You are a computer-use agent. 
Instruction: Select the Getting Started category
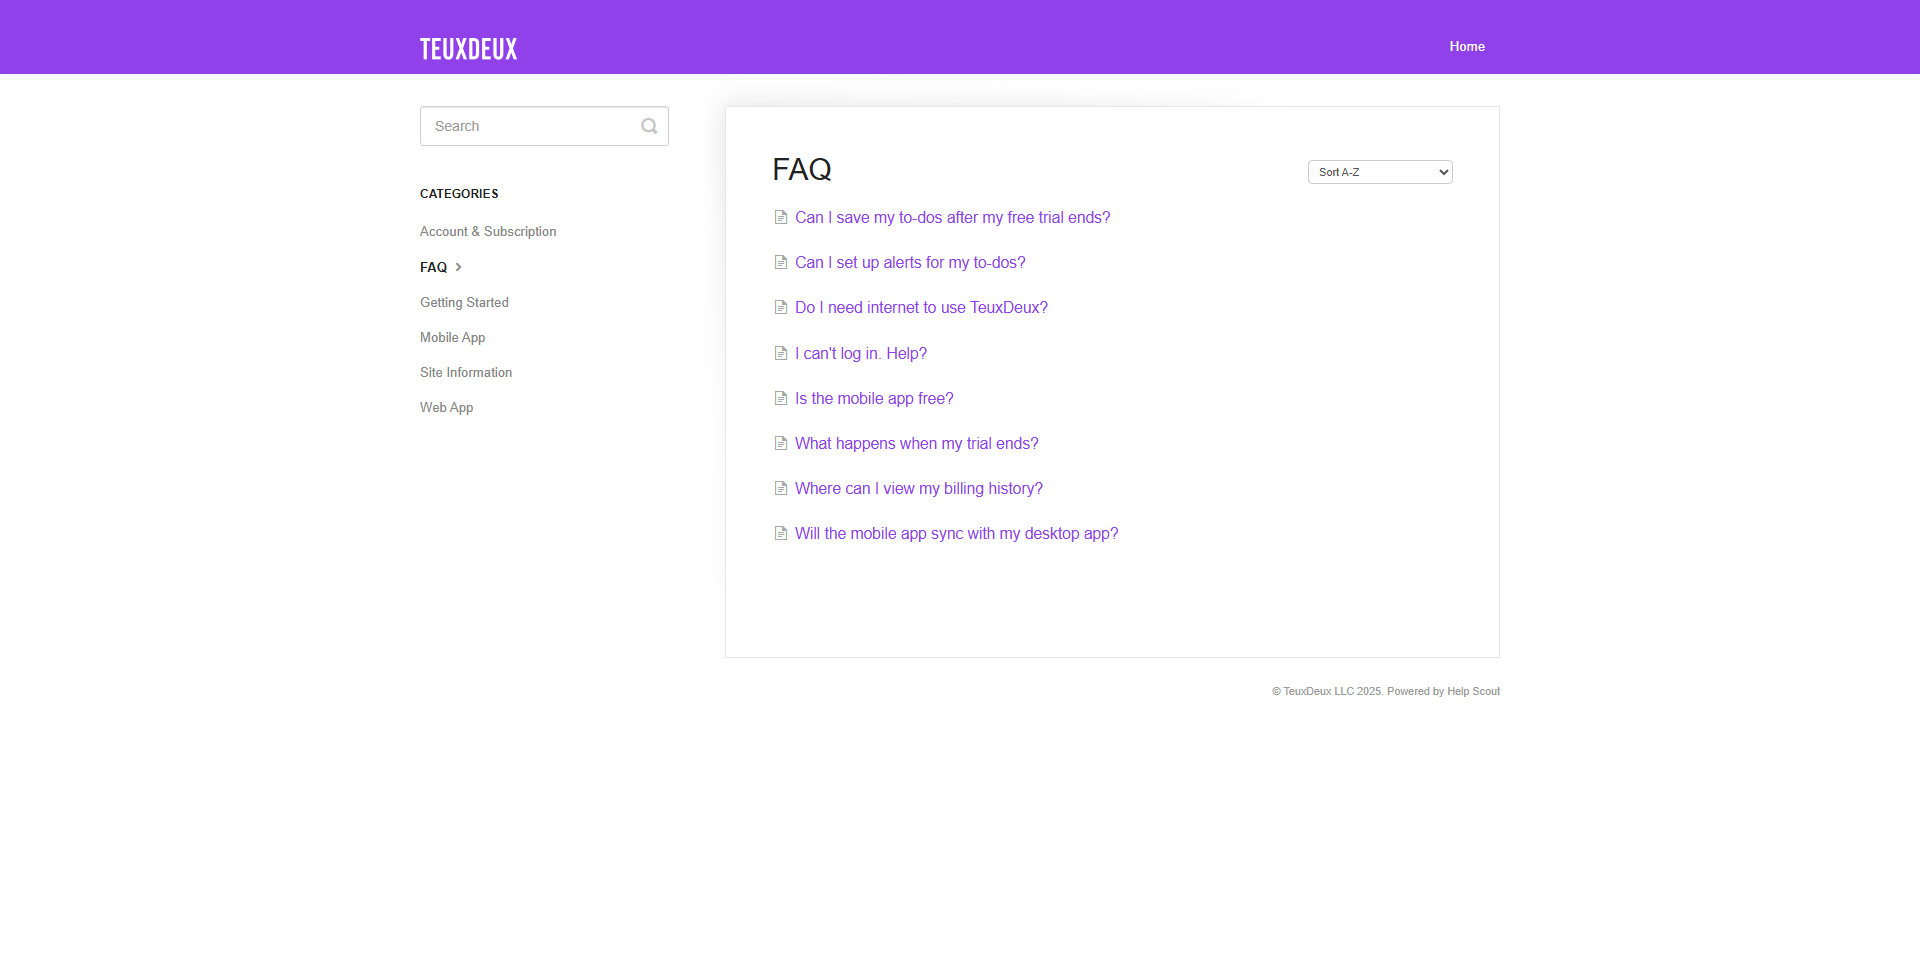coord(464,302)
